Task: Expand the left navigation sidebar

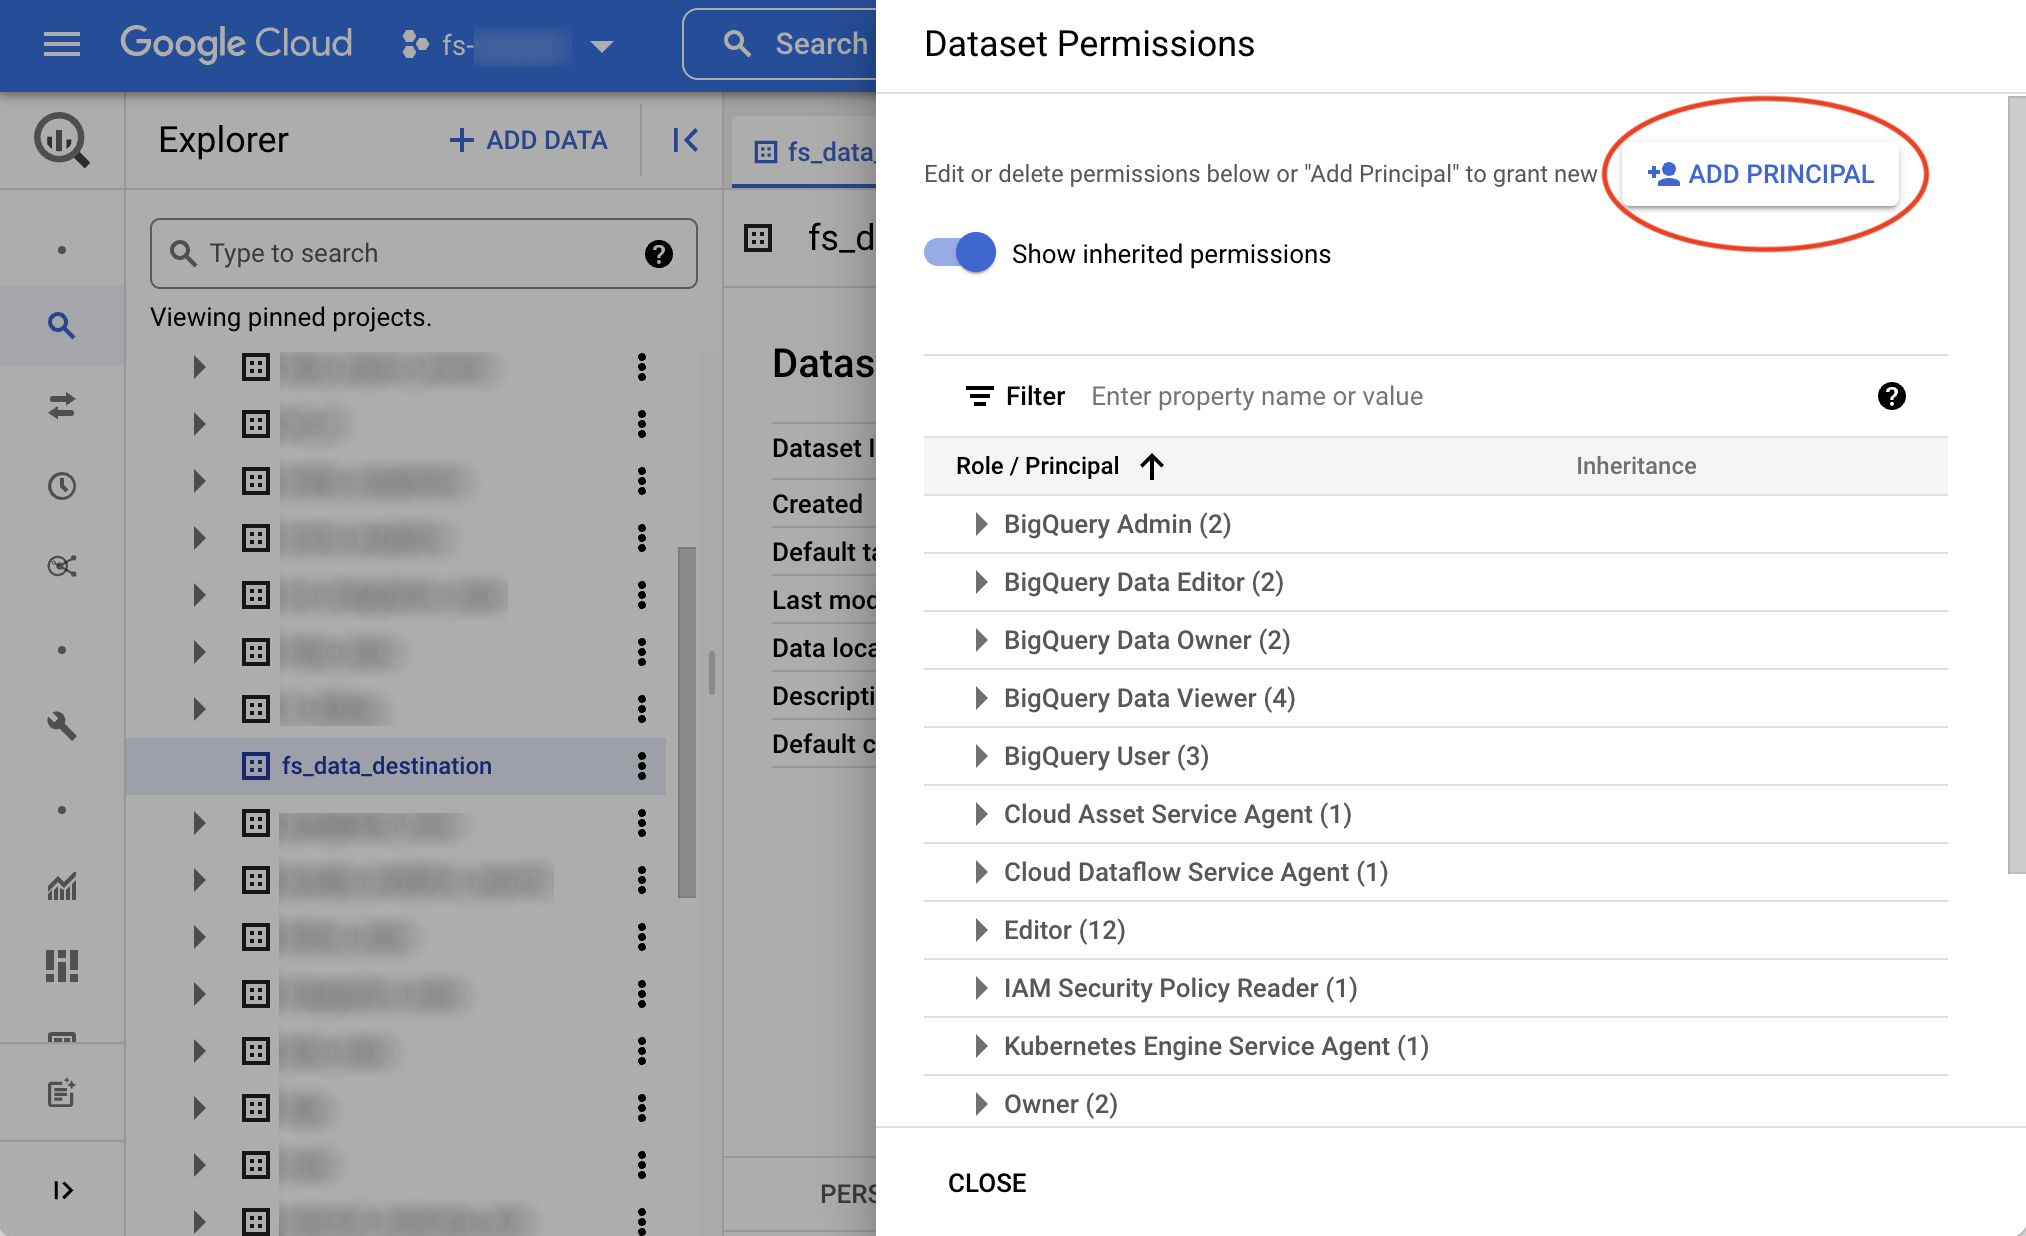Action: point(62,1190)
